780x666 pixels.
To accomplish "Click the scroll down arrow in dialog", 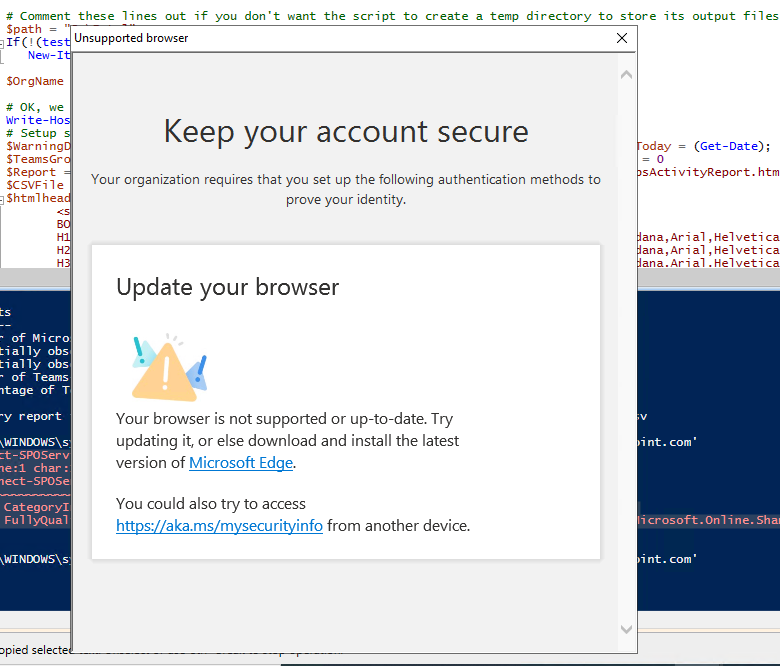I will [x=626, y=629].
